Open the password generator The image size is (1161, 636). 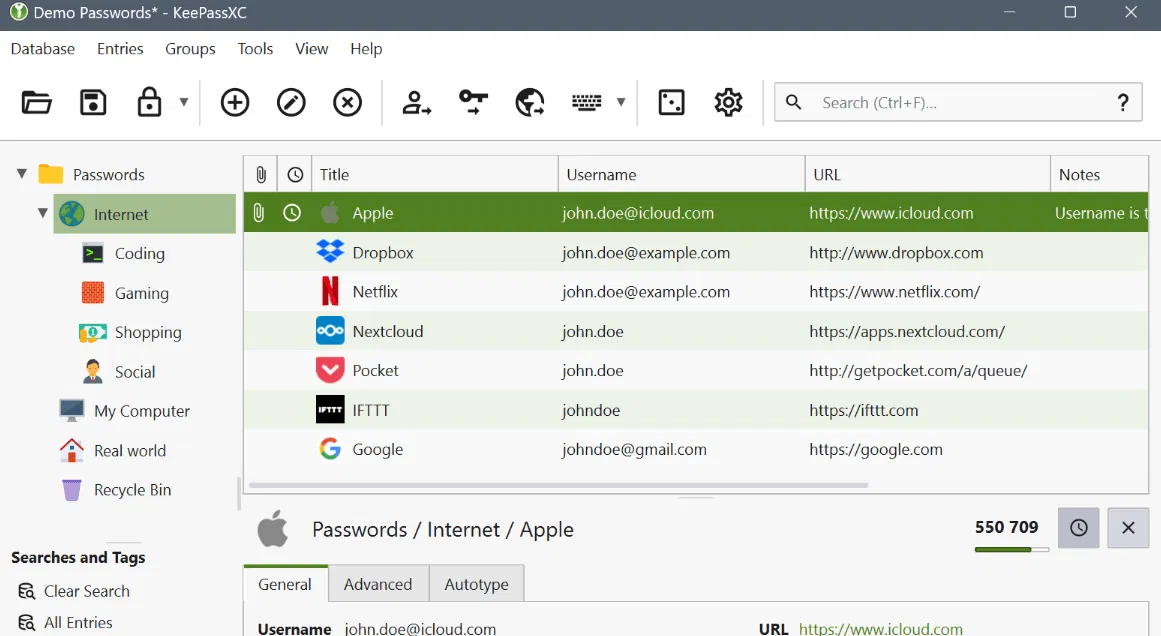point(671,102)
